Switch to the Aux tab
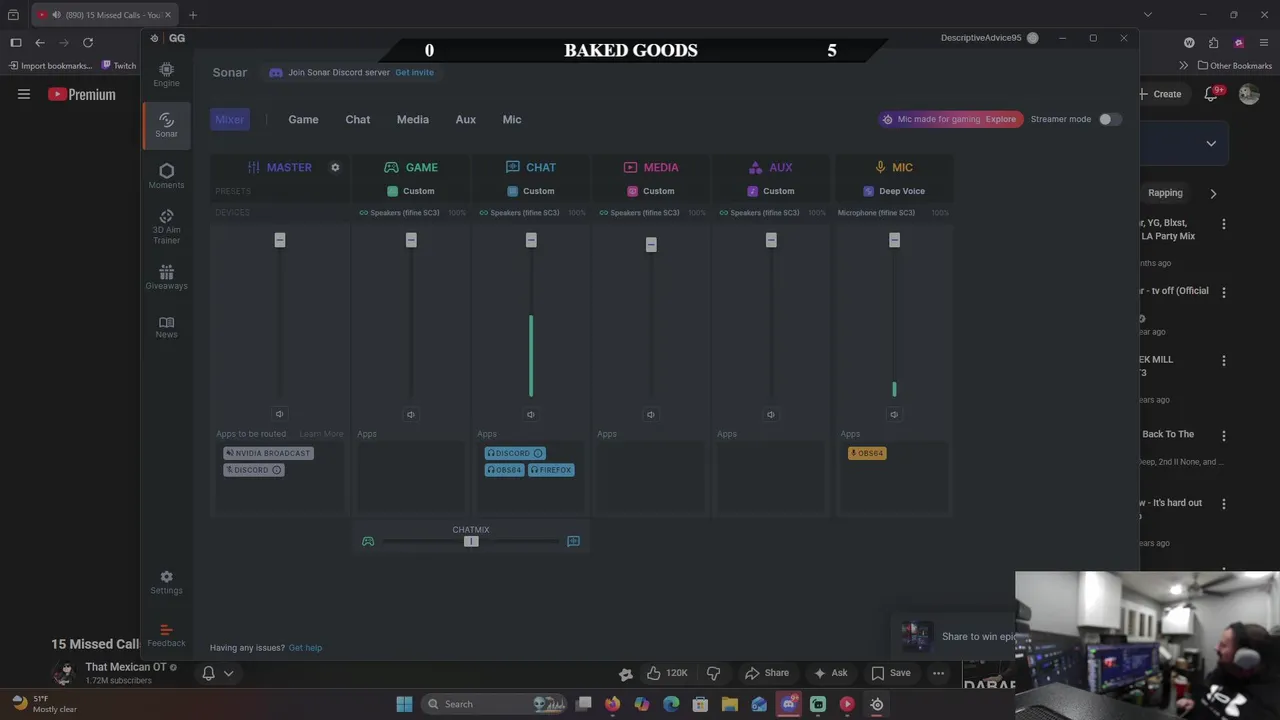The height and width of the screenshot is (720, 1280). coord(465,119)
